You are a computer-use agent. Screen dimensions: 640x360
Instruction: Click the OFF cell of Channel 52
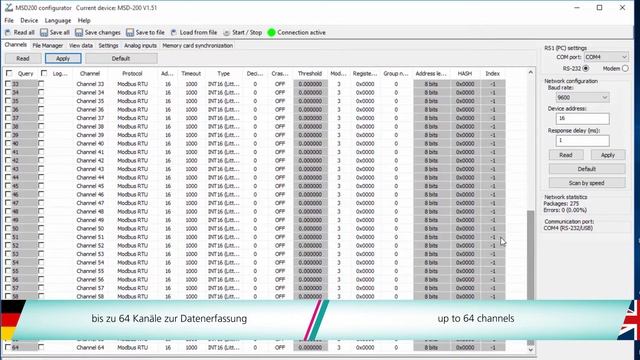280,245
